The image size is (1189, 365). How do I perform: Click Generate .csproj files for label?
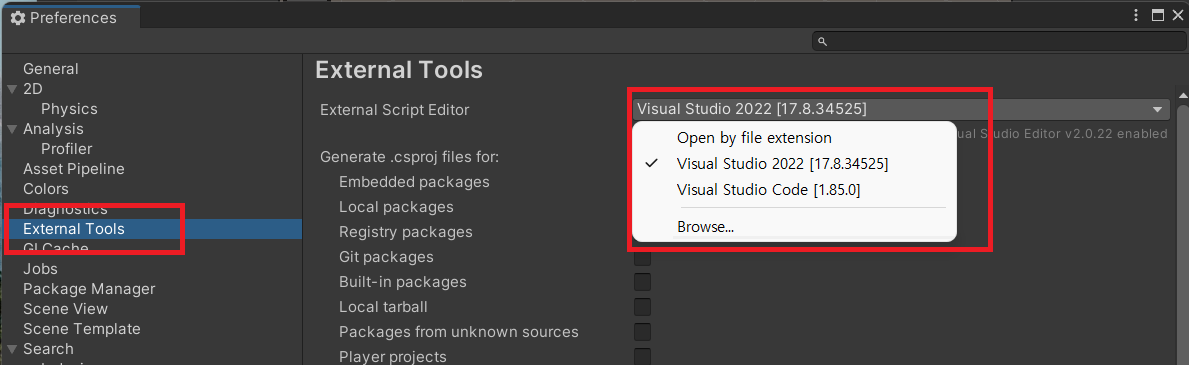click(409, 157)
